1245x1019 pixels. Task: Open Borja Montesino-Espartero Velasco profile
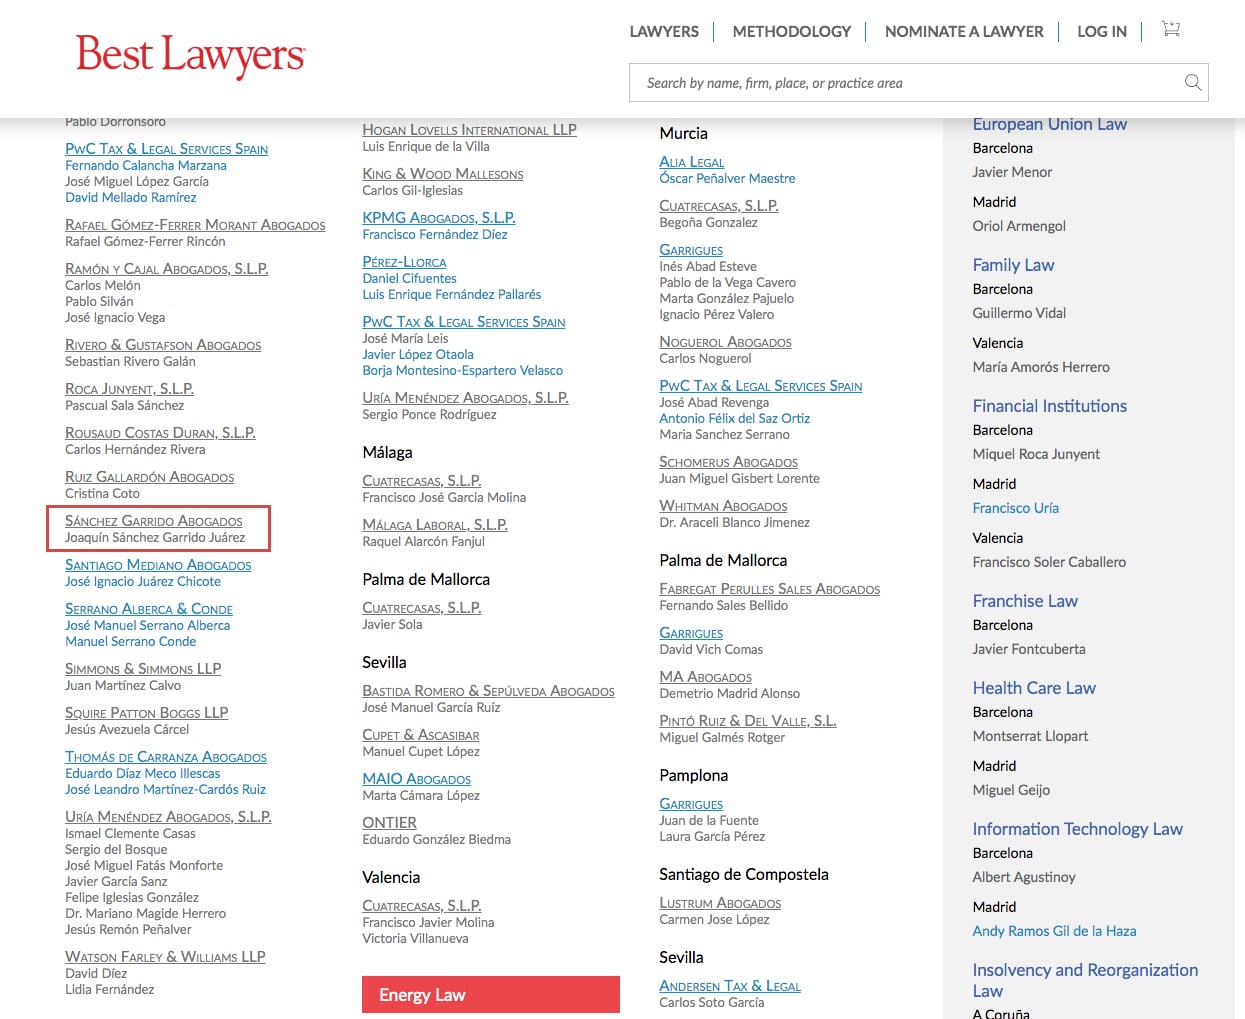click(463, 370)
